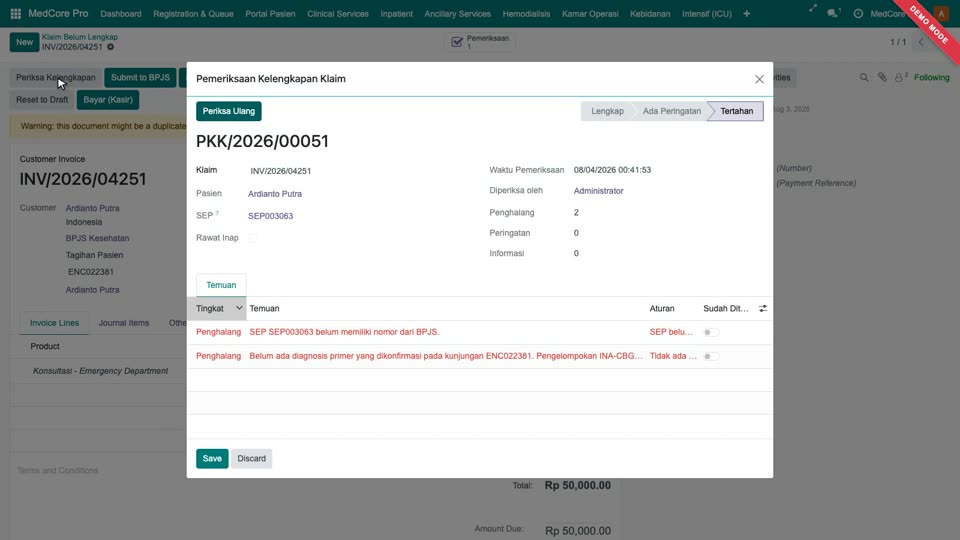Click Save button in dialog
Viewport: 960px width, 540px height.
click(212, 459)
